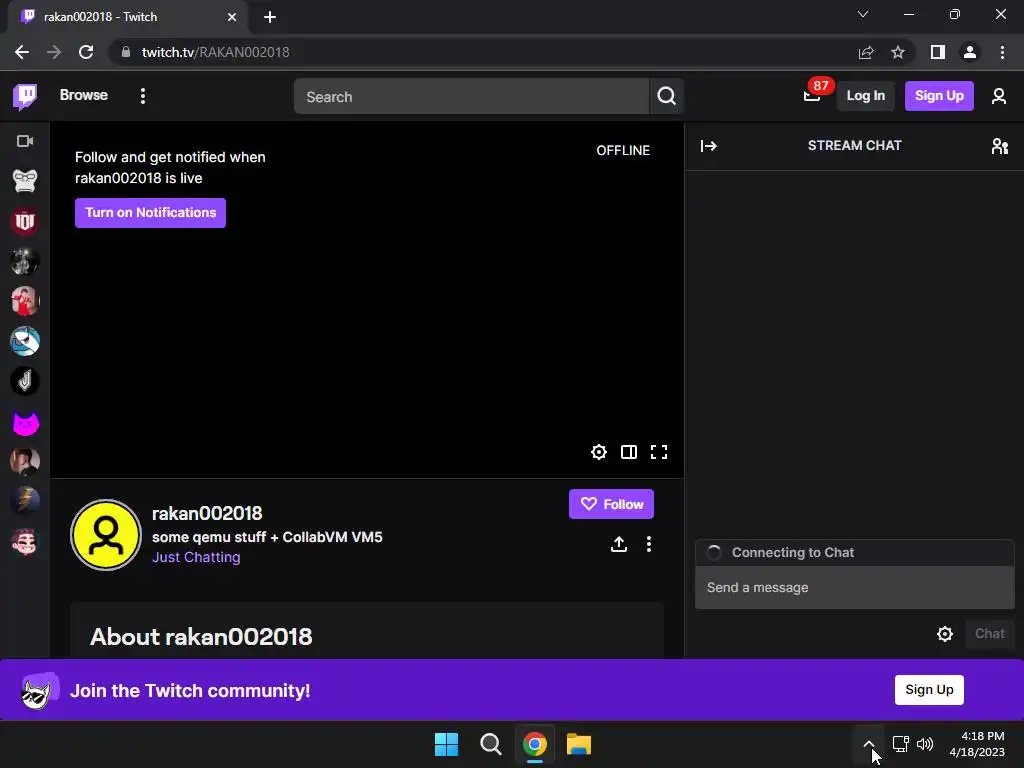This screenshot has width=1024, height=768.
Task: Expand the system tray hidden icons chevron
Action: tap(869, 744)
